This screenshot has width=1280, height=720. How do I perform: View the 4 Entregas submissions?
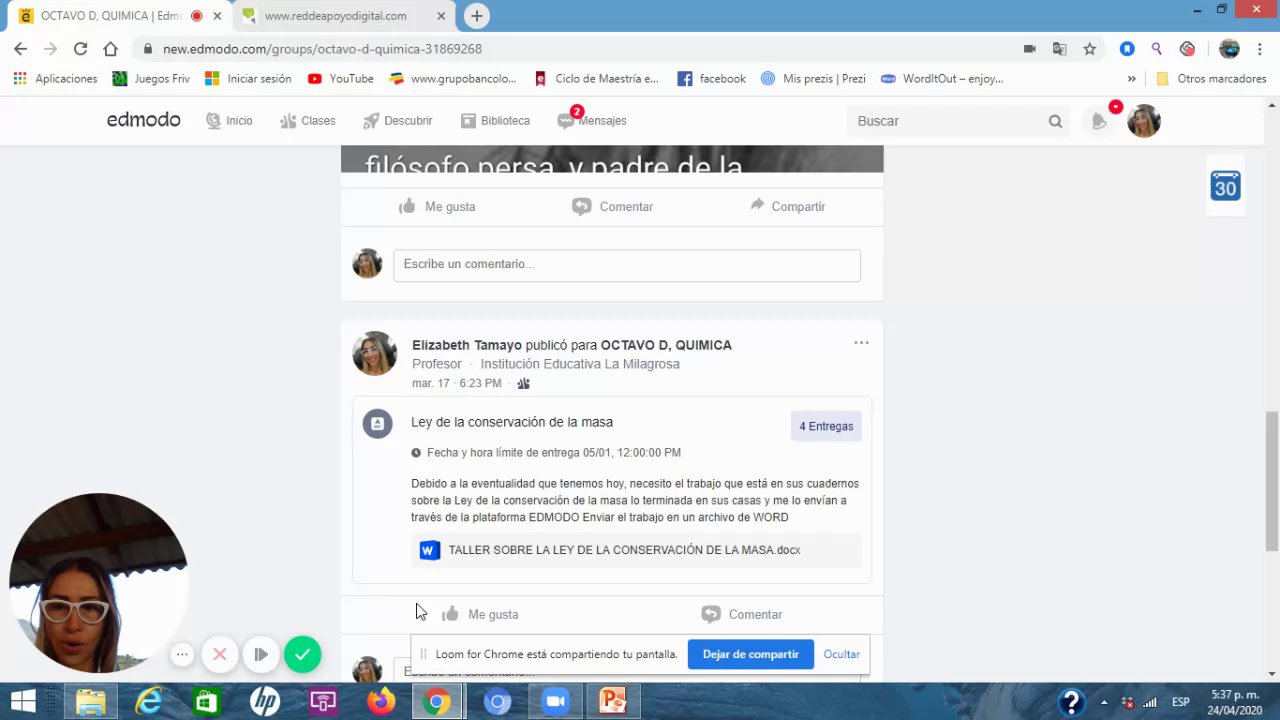coord(826,426)
